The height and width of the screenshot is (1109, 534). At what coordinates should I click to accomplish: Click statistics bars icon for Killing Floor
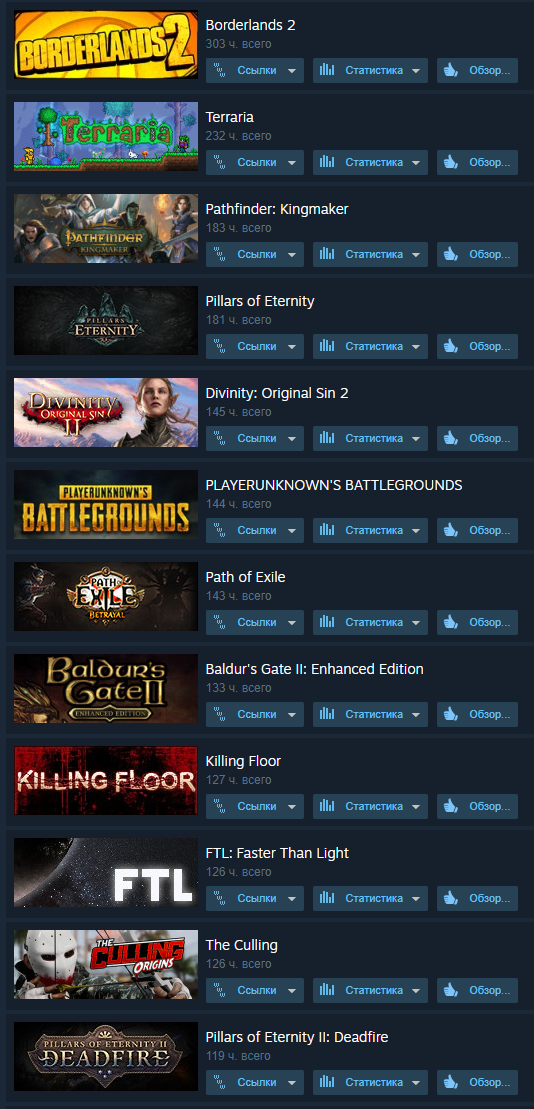click(327, 806)
